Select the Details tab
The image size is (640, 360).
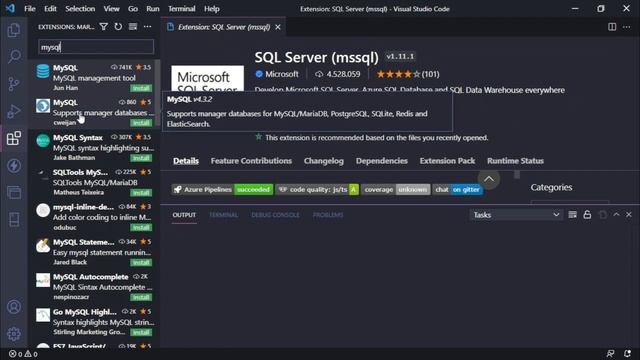tap(186, 161)
